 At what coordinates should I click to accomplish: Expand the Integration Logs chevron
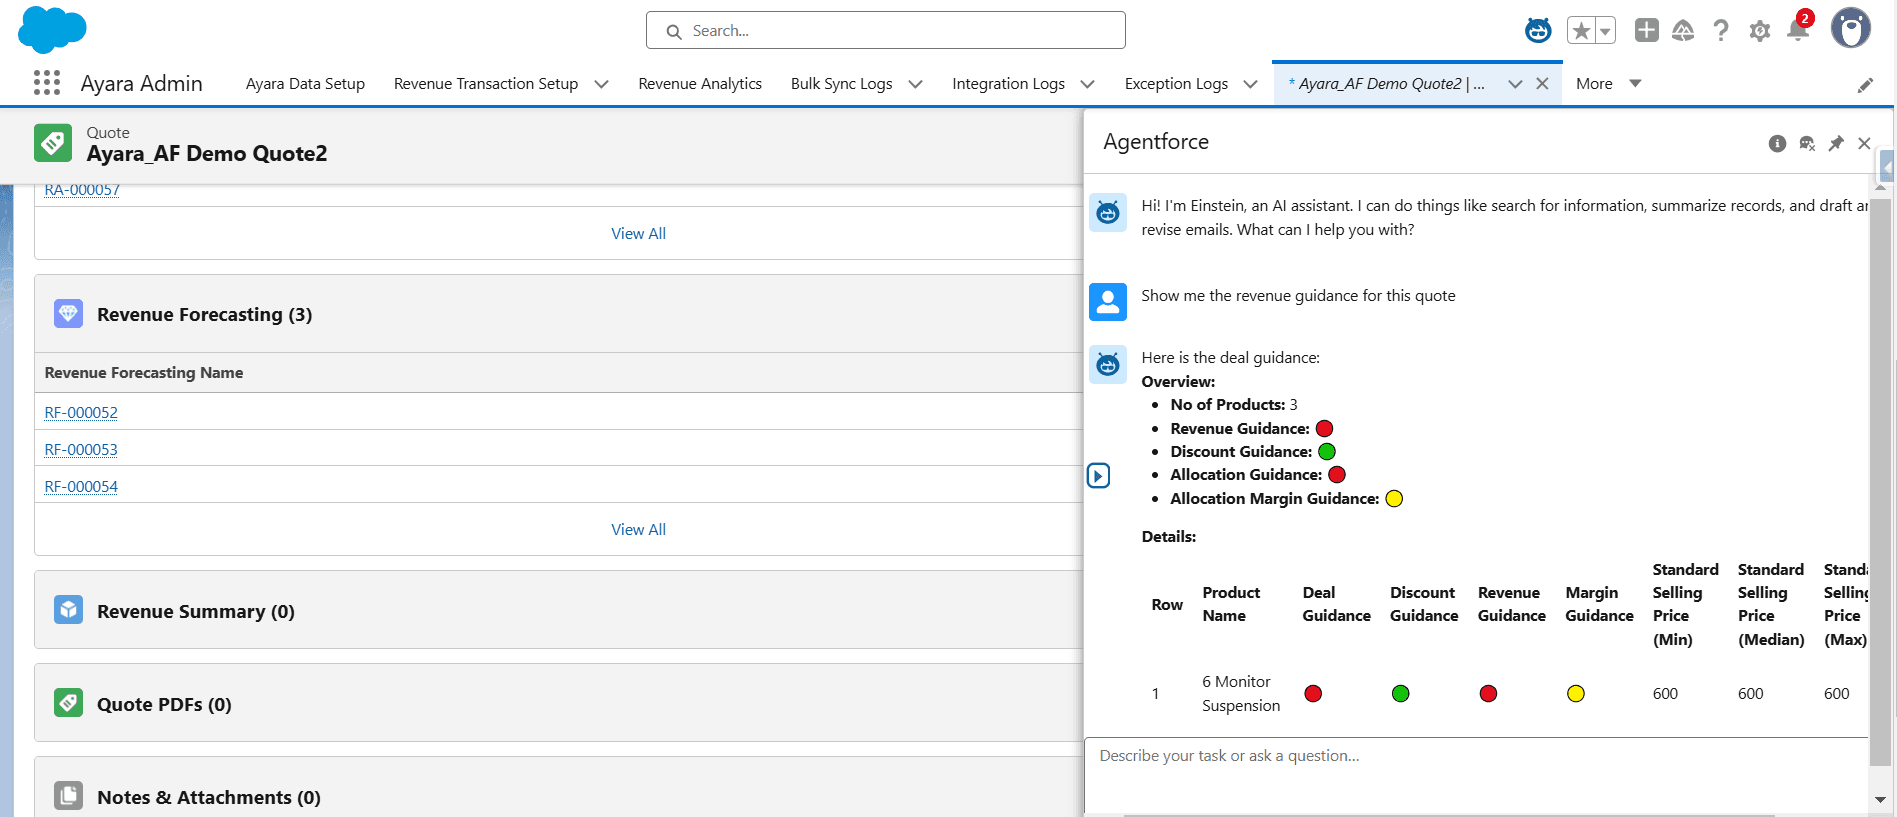click(x=1087, y=84)
